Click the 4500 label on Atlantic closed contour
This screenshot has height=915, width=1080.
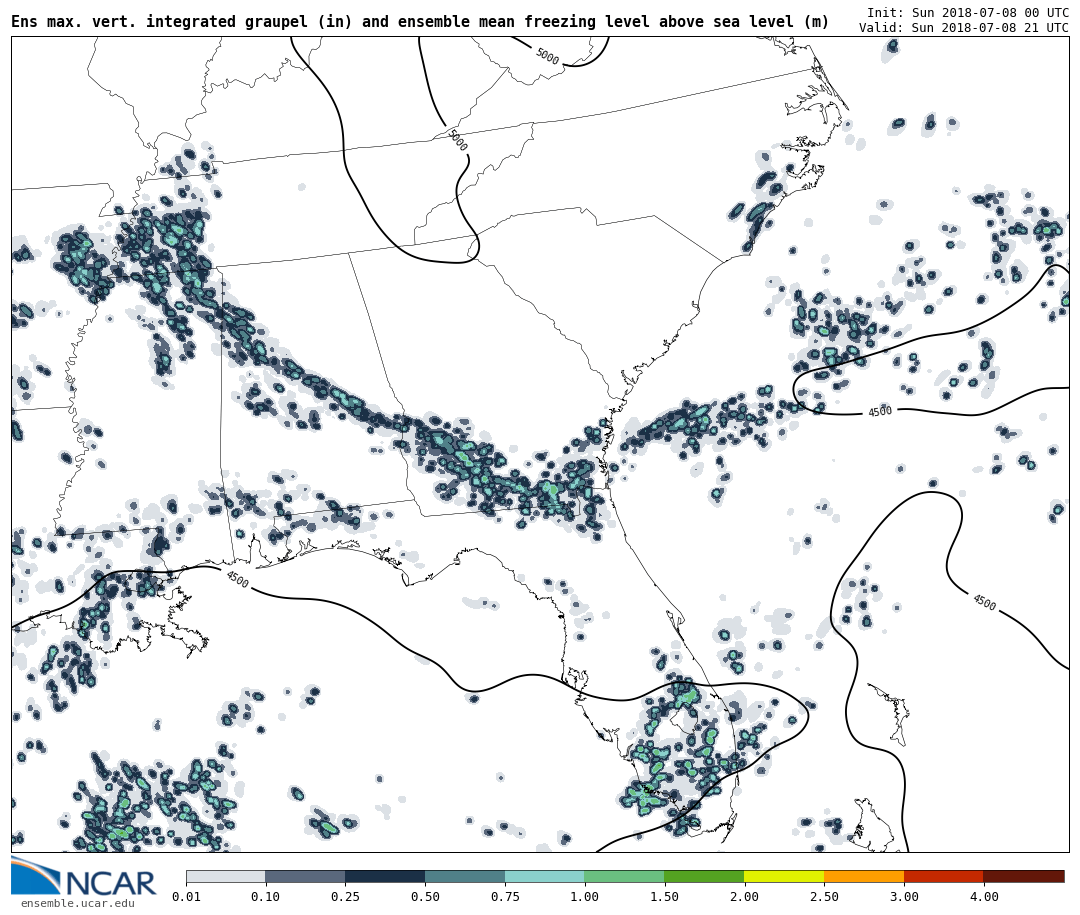tap(880, 412)
